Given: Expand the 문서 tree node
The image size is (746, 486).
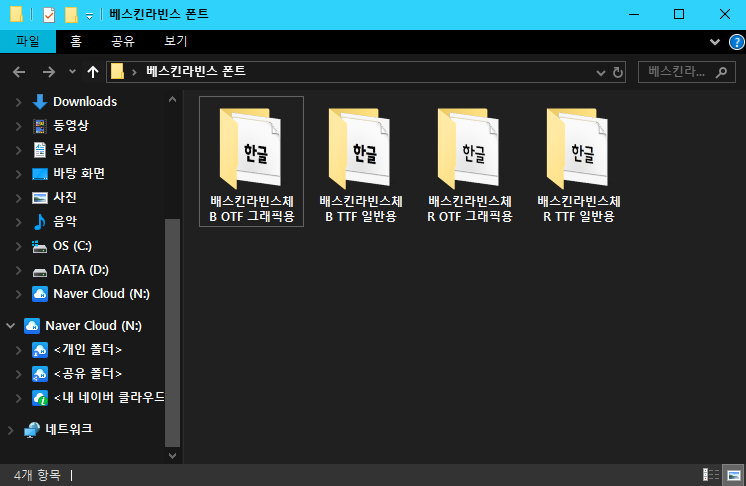Looking at the screenshot, I should [18, 150].
